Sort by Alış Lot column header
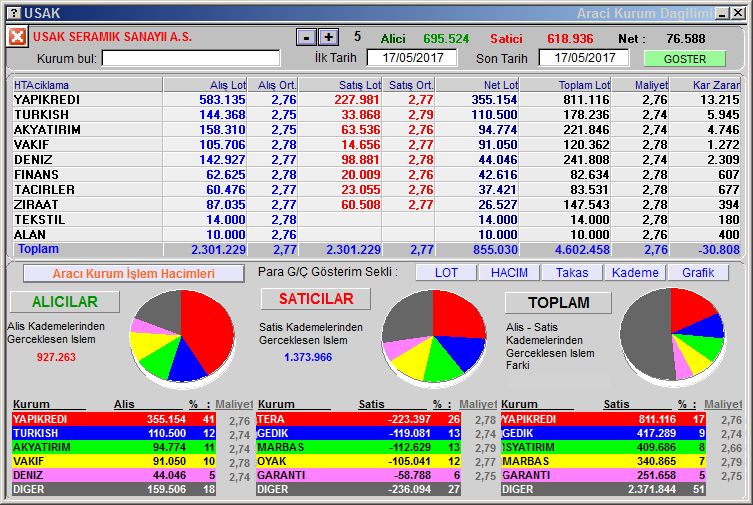753x505 pixels. click(206, 85)
